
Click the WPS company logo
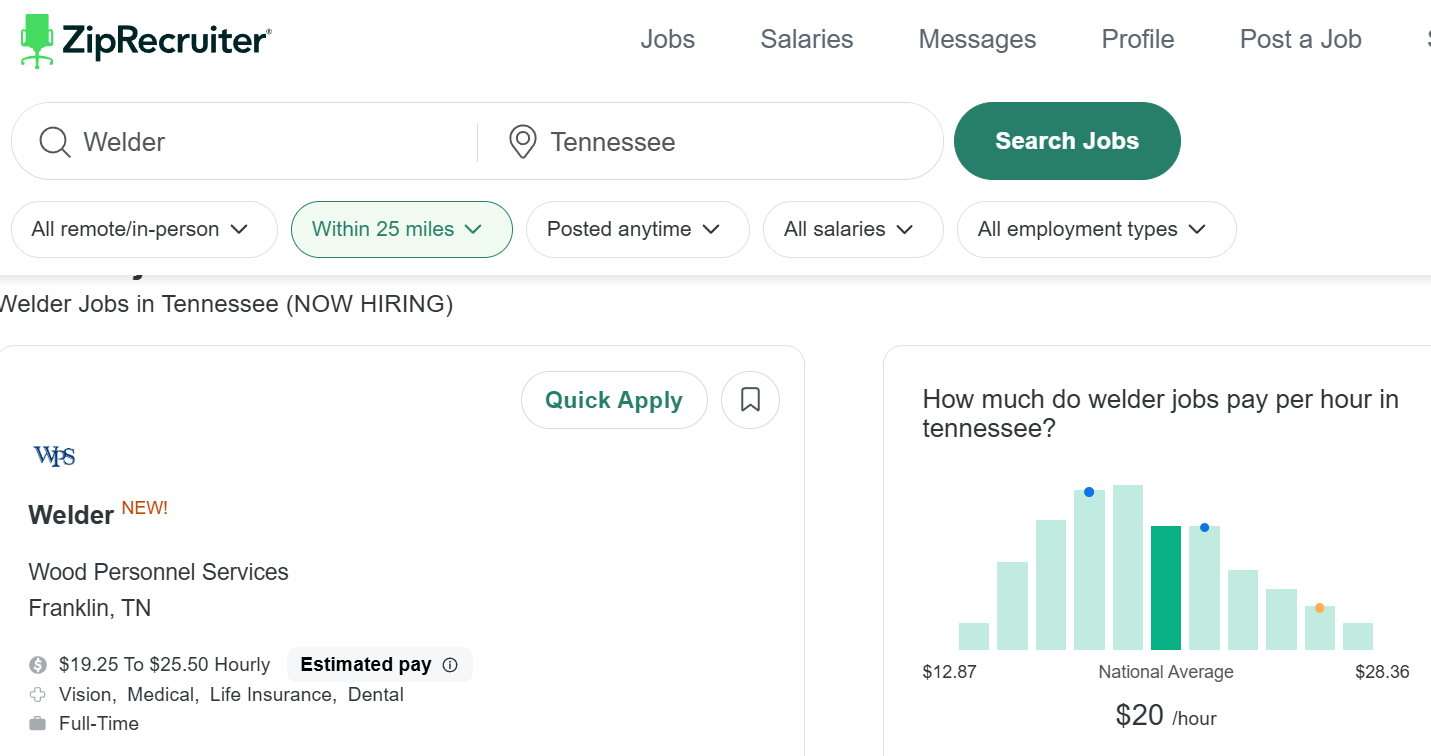(x=54, y=456)
